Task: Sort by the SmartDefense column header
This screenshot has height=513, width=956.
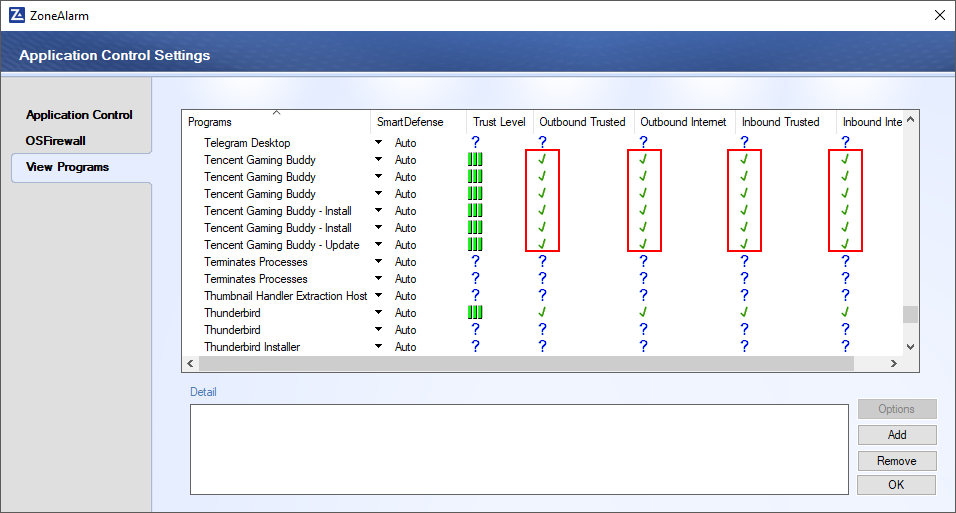Action: [418, 121]
